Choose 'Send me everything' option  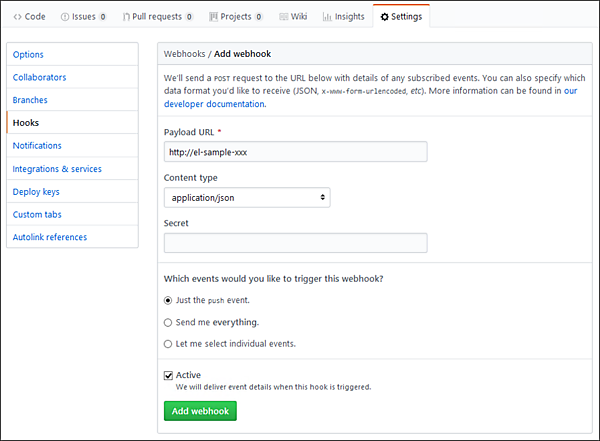[x=167, y=322]
